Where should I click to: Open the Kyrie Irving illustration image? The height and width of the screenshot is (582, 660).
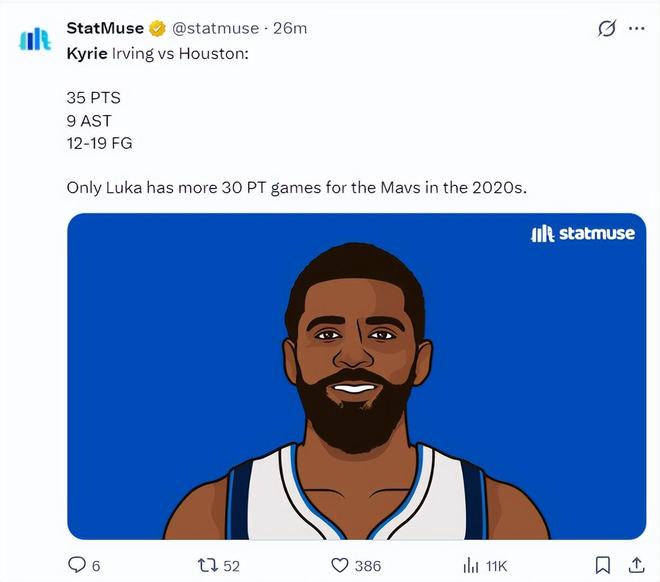(357, 376)
